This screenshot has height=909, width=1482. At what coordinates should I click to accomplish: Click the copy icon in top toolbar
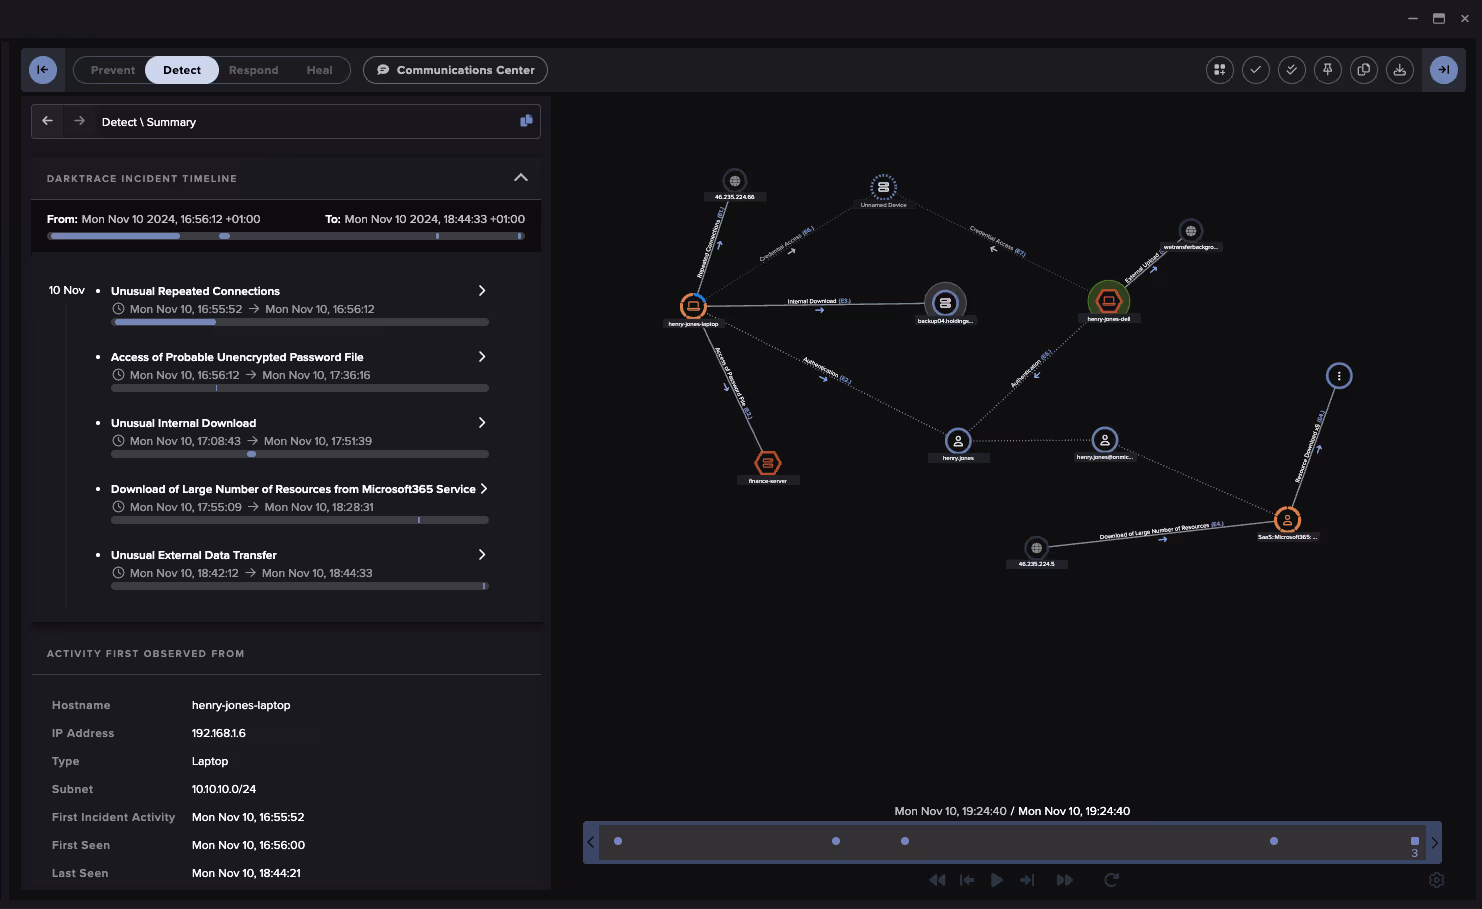click(x=1363, y=69)
